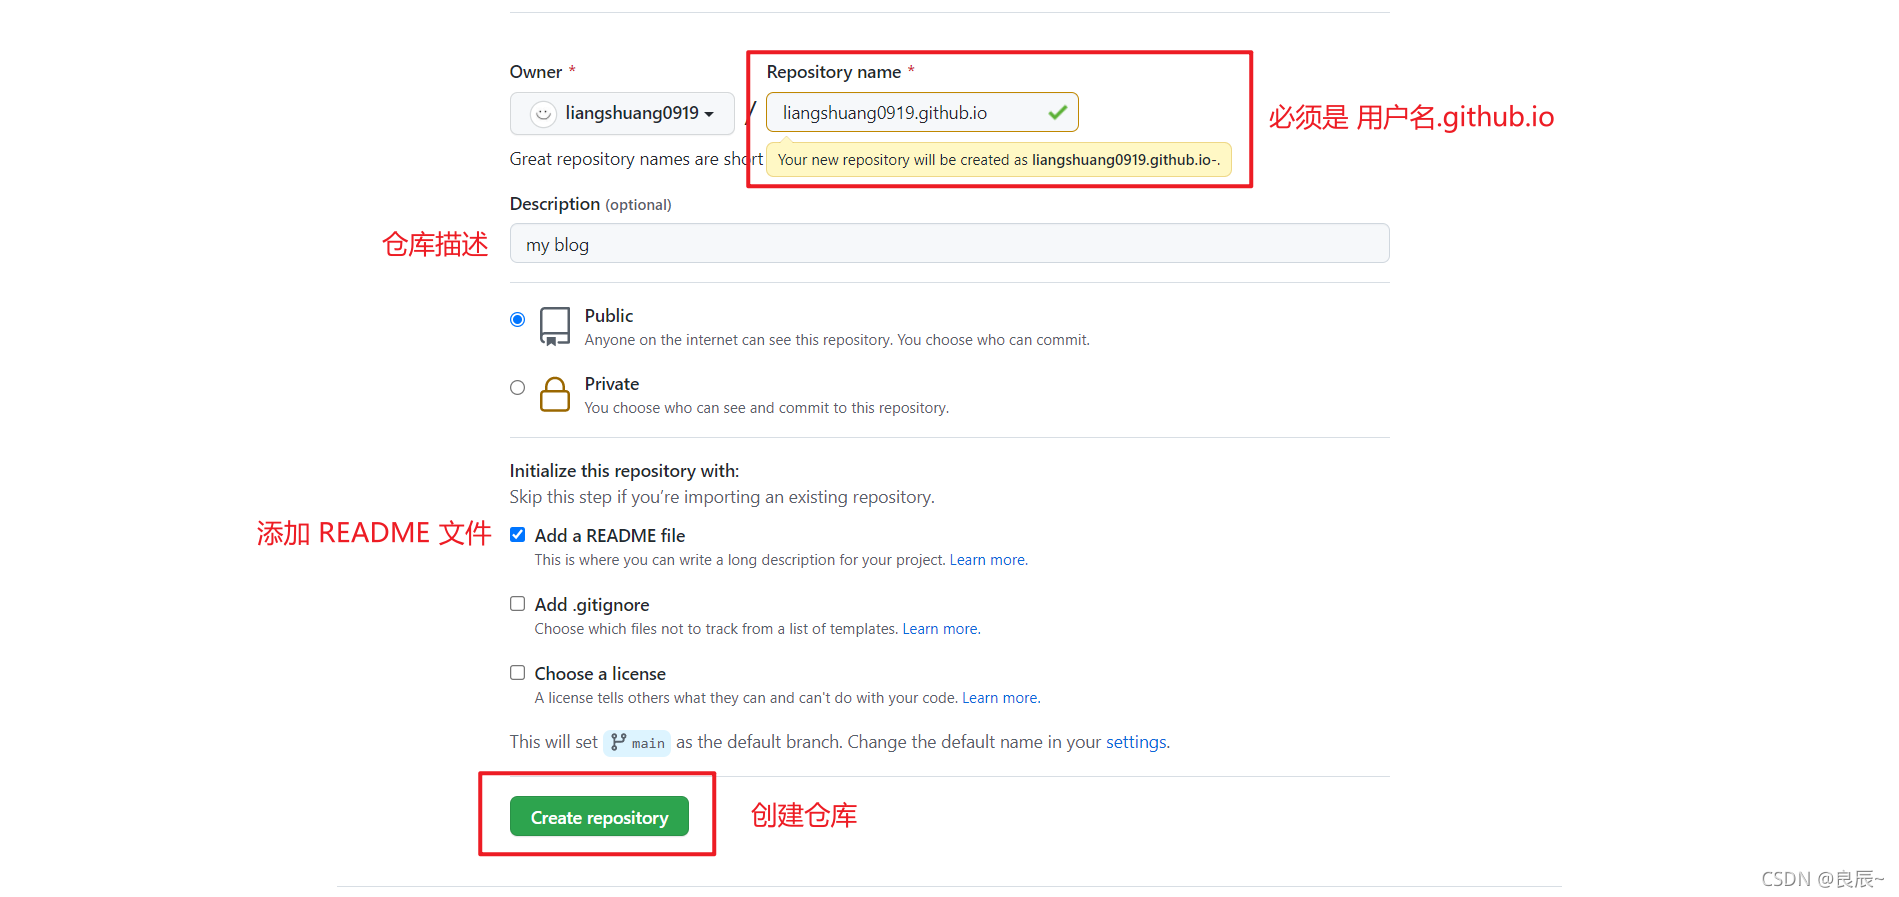This screenshot has width=1899, height=897.
Task: Open Learn more link about licenses
Action: [x=1000, y=698]
